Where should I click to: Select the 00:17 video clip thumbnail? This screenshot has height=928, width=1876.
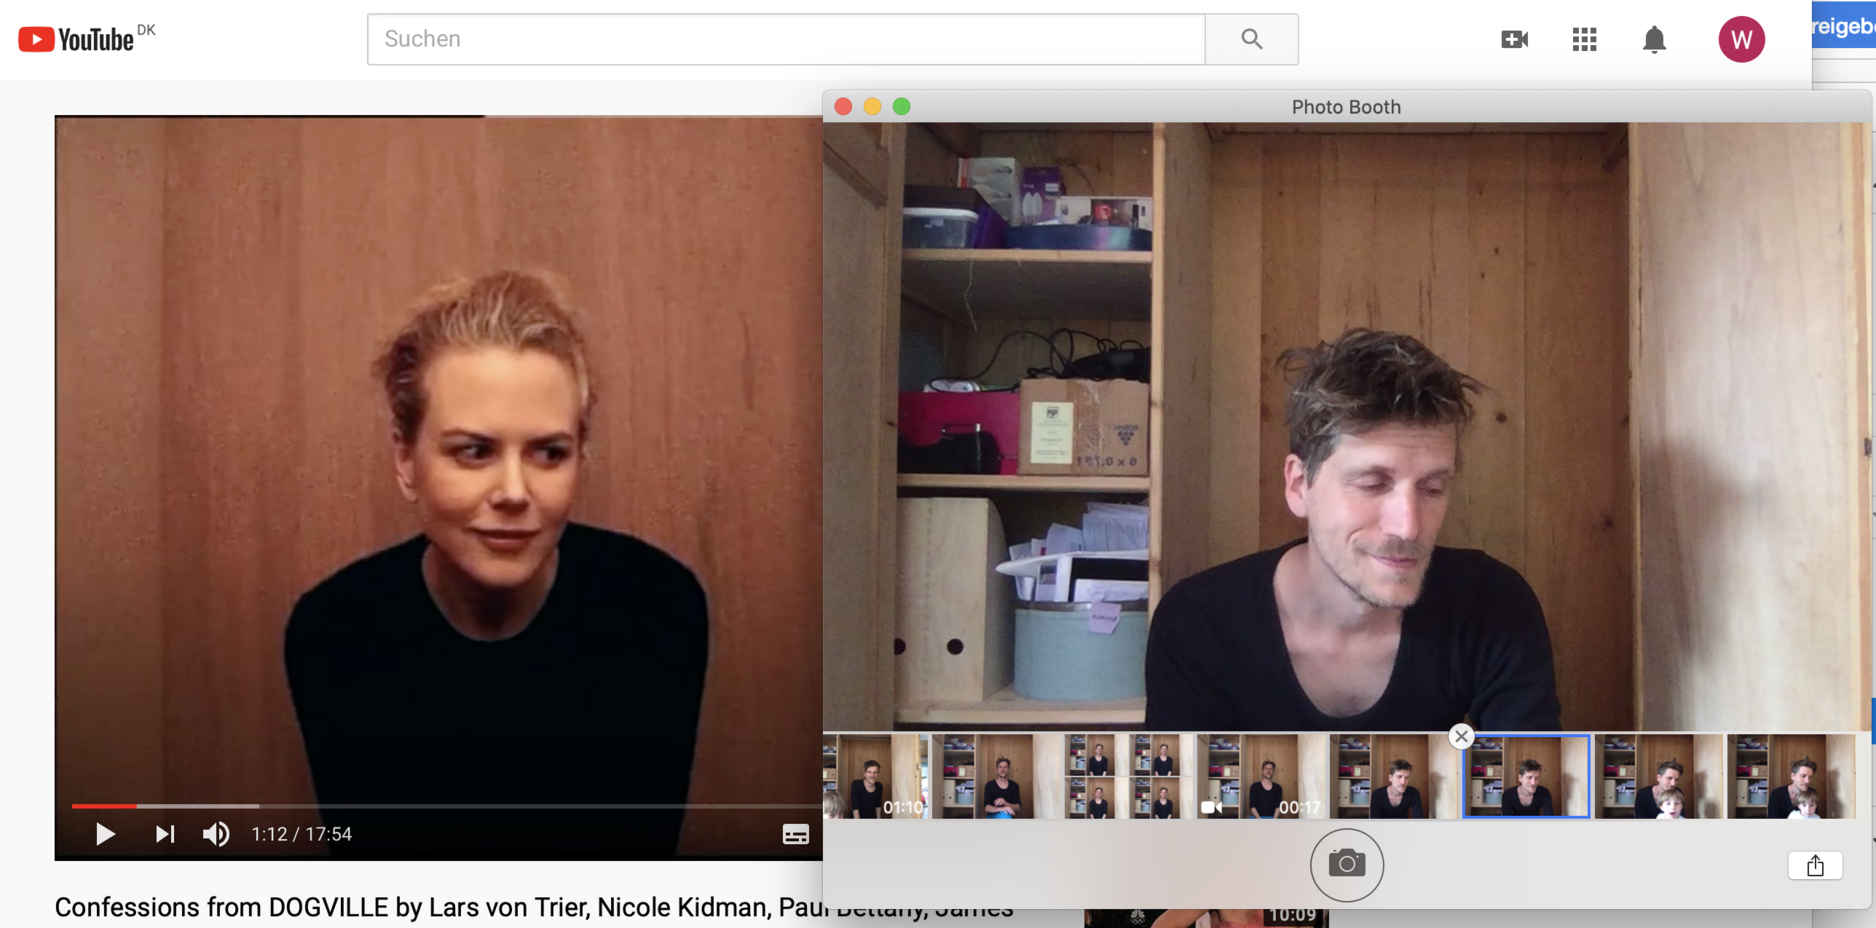1262,777
